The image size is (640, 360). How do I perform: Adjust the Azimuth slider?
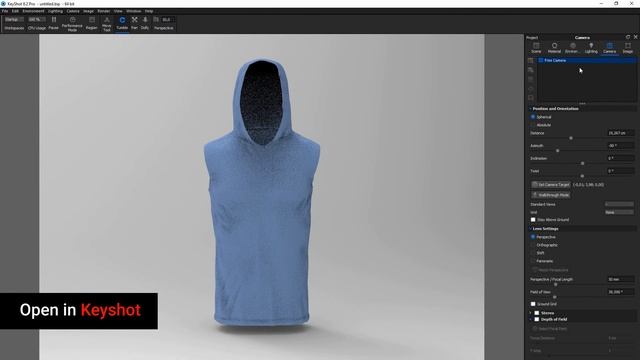coord(558,151)
